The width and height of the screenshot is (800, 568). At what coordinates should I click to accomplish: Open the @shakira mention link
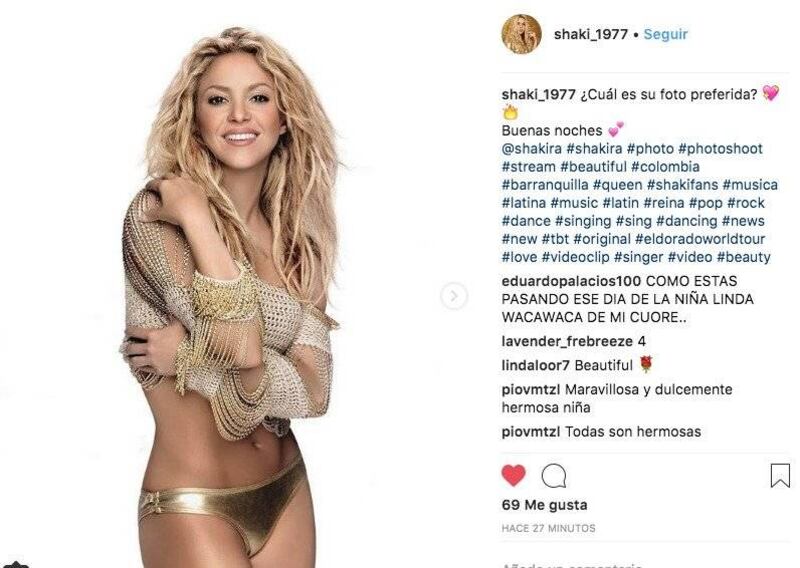(532, 149)
